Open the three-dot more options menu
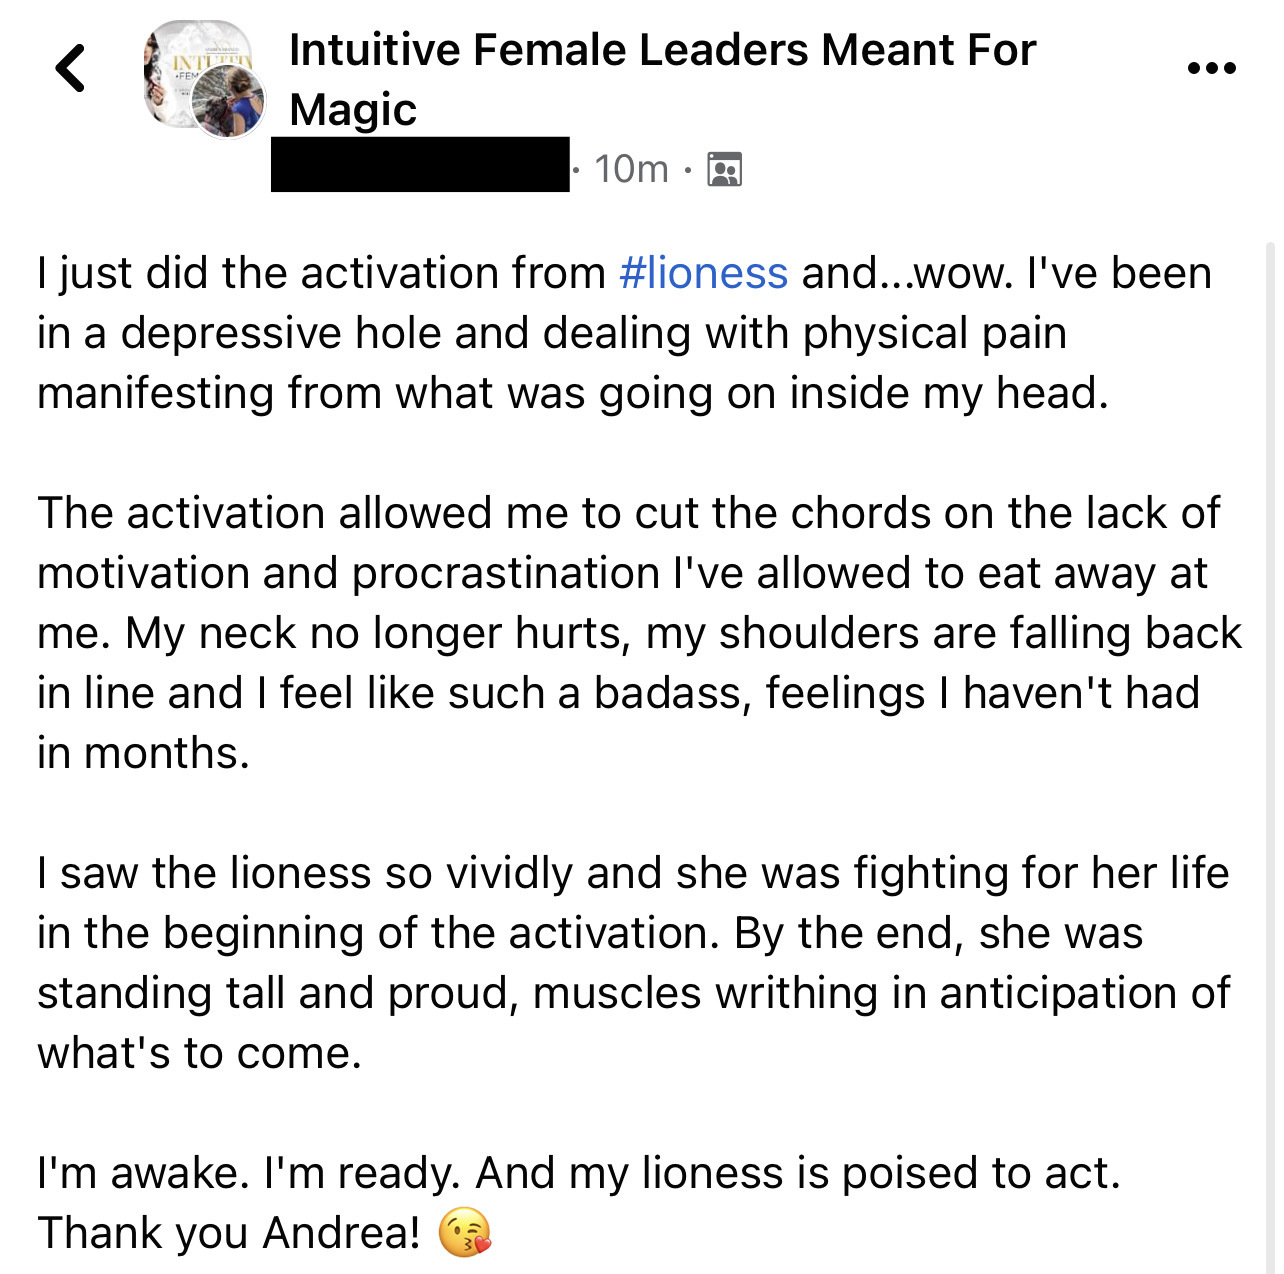Viewport: 1284px width, 1274px height. click(x=1211, y=69)
